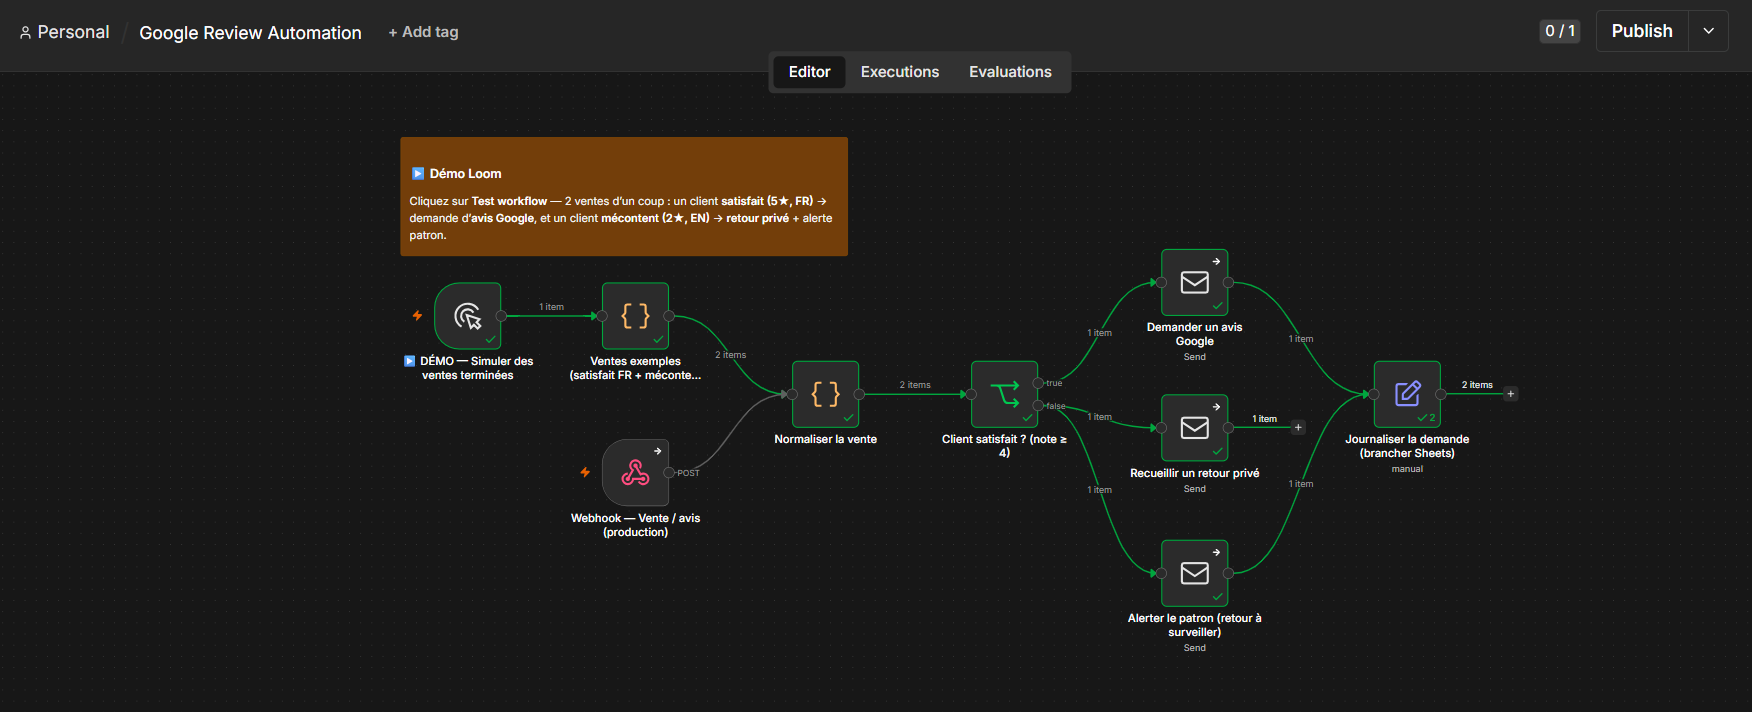Select the Alerter le patron email node
Screen dimensions: 1752x712
(1194, 573)
